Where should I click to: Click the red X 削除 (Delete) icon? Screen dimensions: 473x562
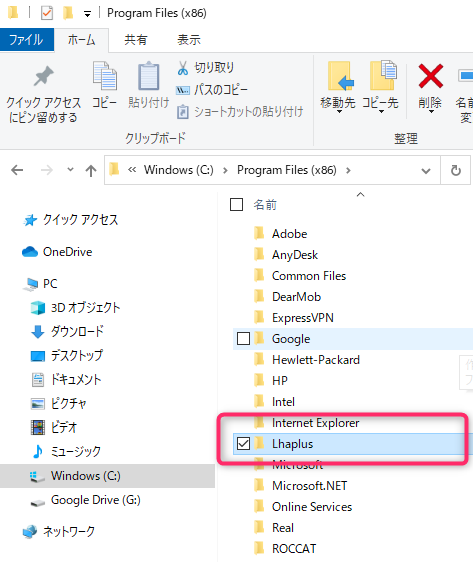430,76
